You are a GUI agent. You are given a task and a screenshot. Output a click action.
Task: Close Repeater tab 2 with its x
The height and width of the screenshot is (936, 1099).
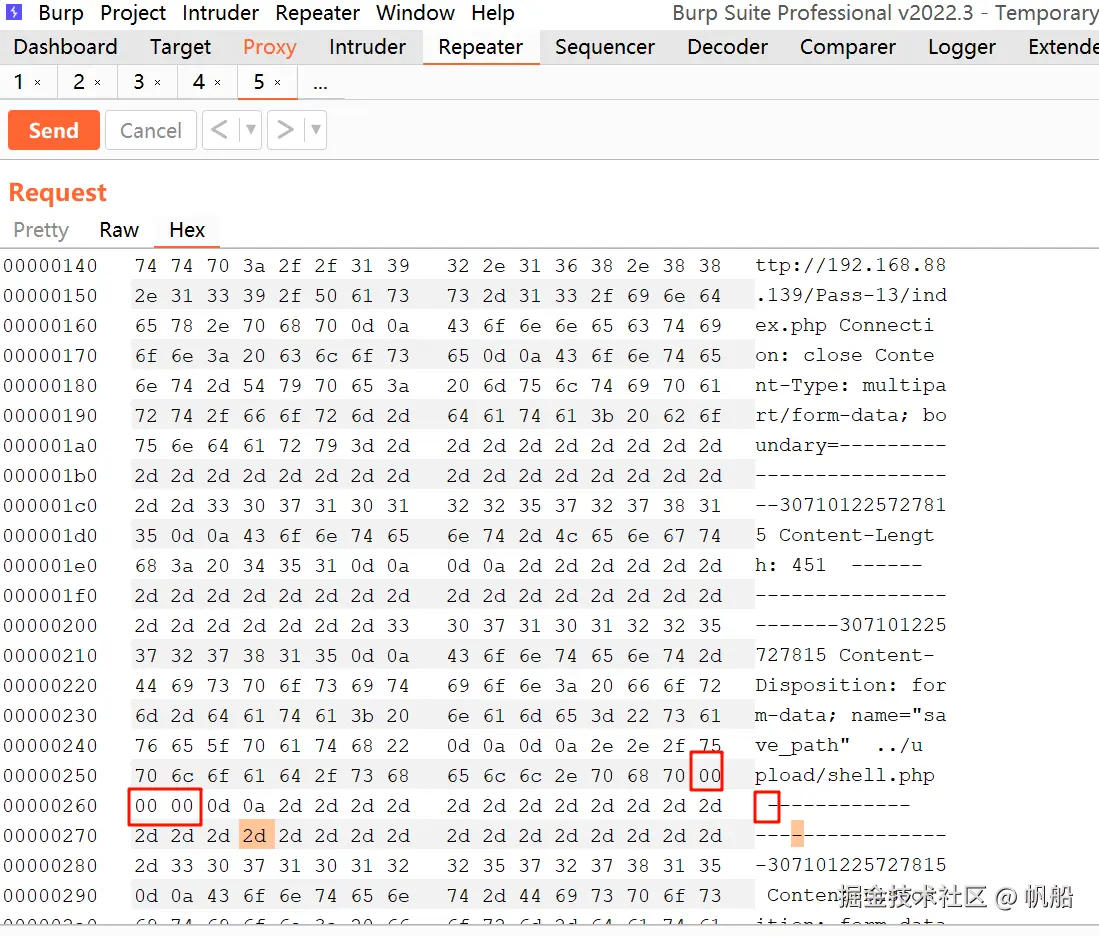pos(97,83)
